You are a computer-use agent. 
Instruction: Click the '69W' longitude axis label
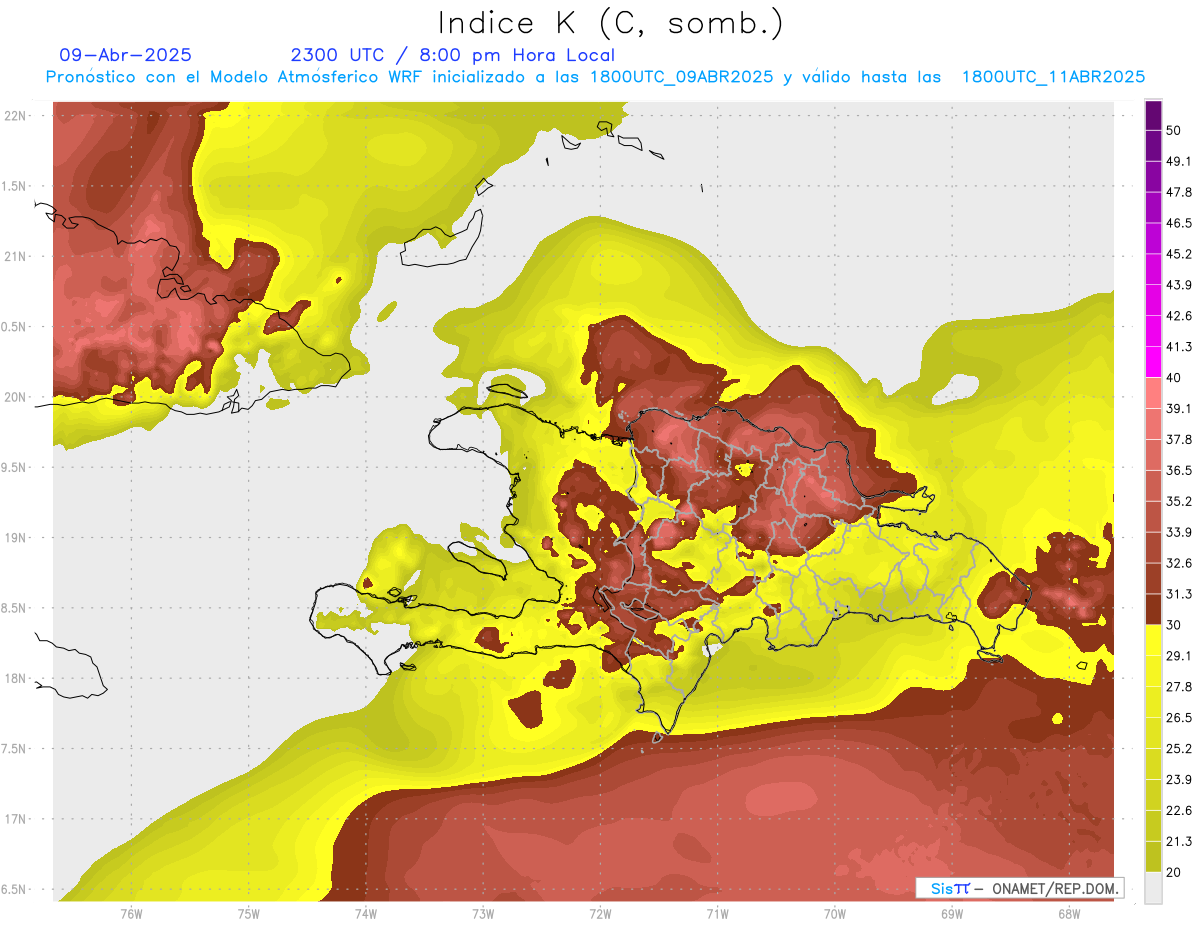tap(951, 913)
